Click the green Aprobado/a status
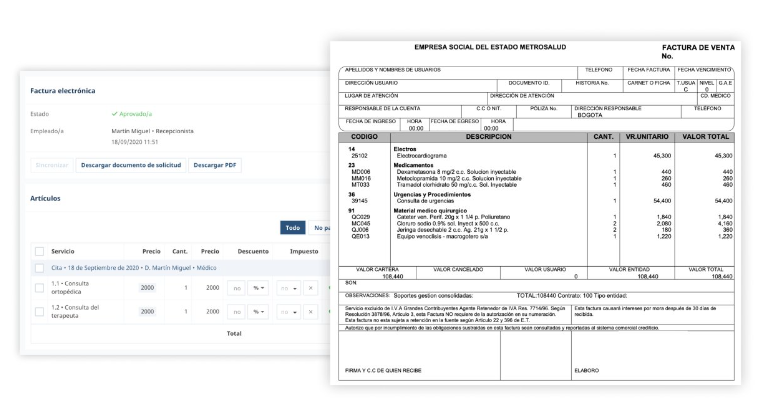Screen dimensions: 773x408 132,114
